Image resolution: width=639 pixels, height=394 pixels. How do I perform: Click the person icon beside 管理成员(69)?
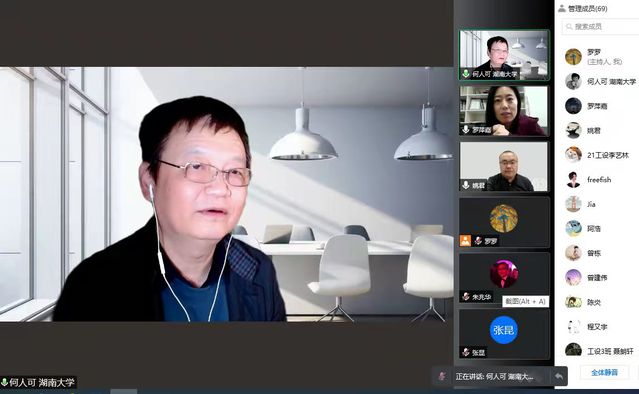(562, 9)
